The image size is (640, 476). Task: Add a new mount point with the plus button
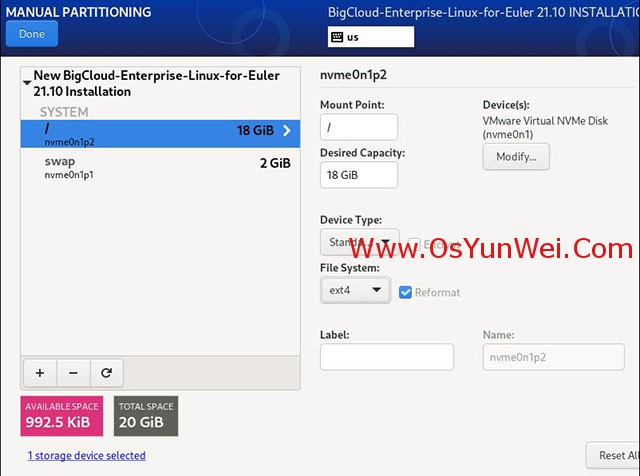point(40,373)
